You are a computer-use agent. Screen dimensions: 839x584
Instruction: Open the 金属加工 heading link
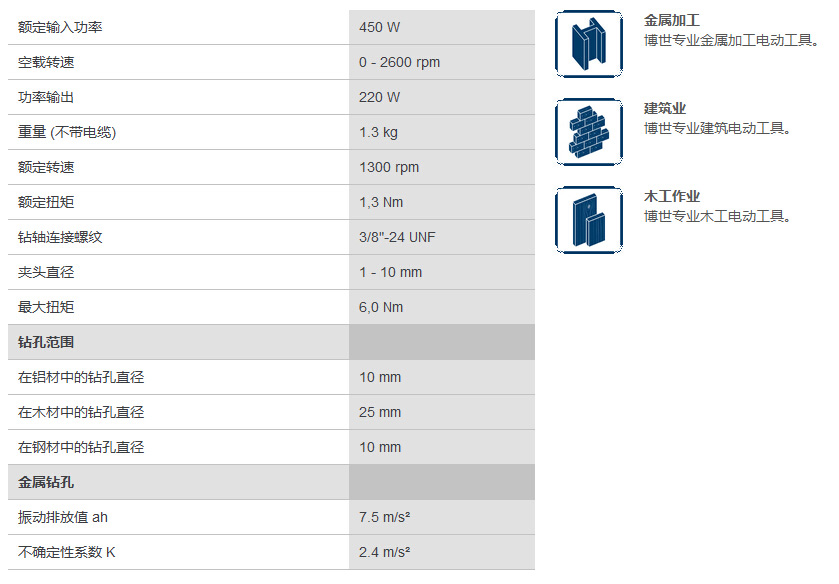[672, 20]
